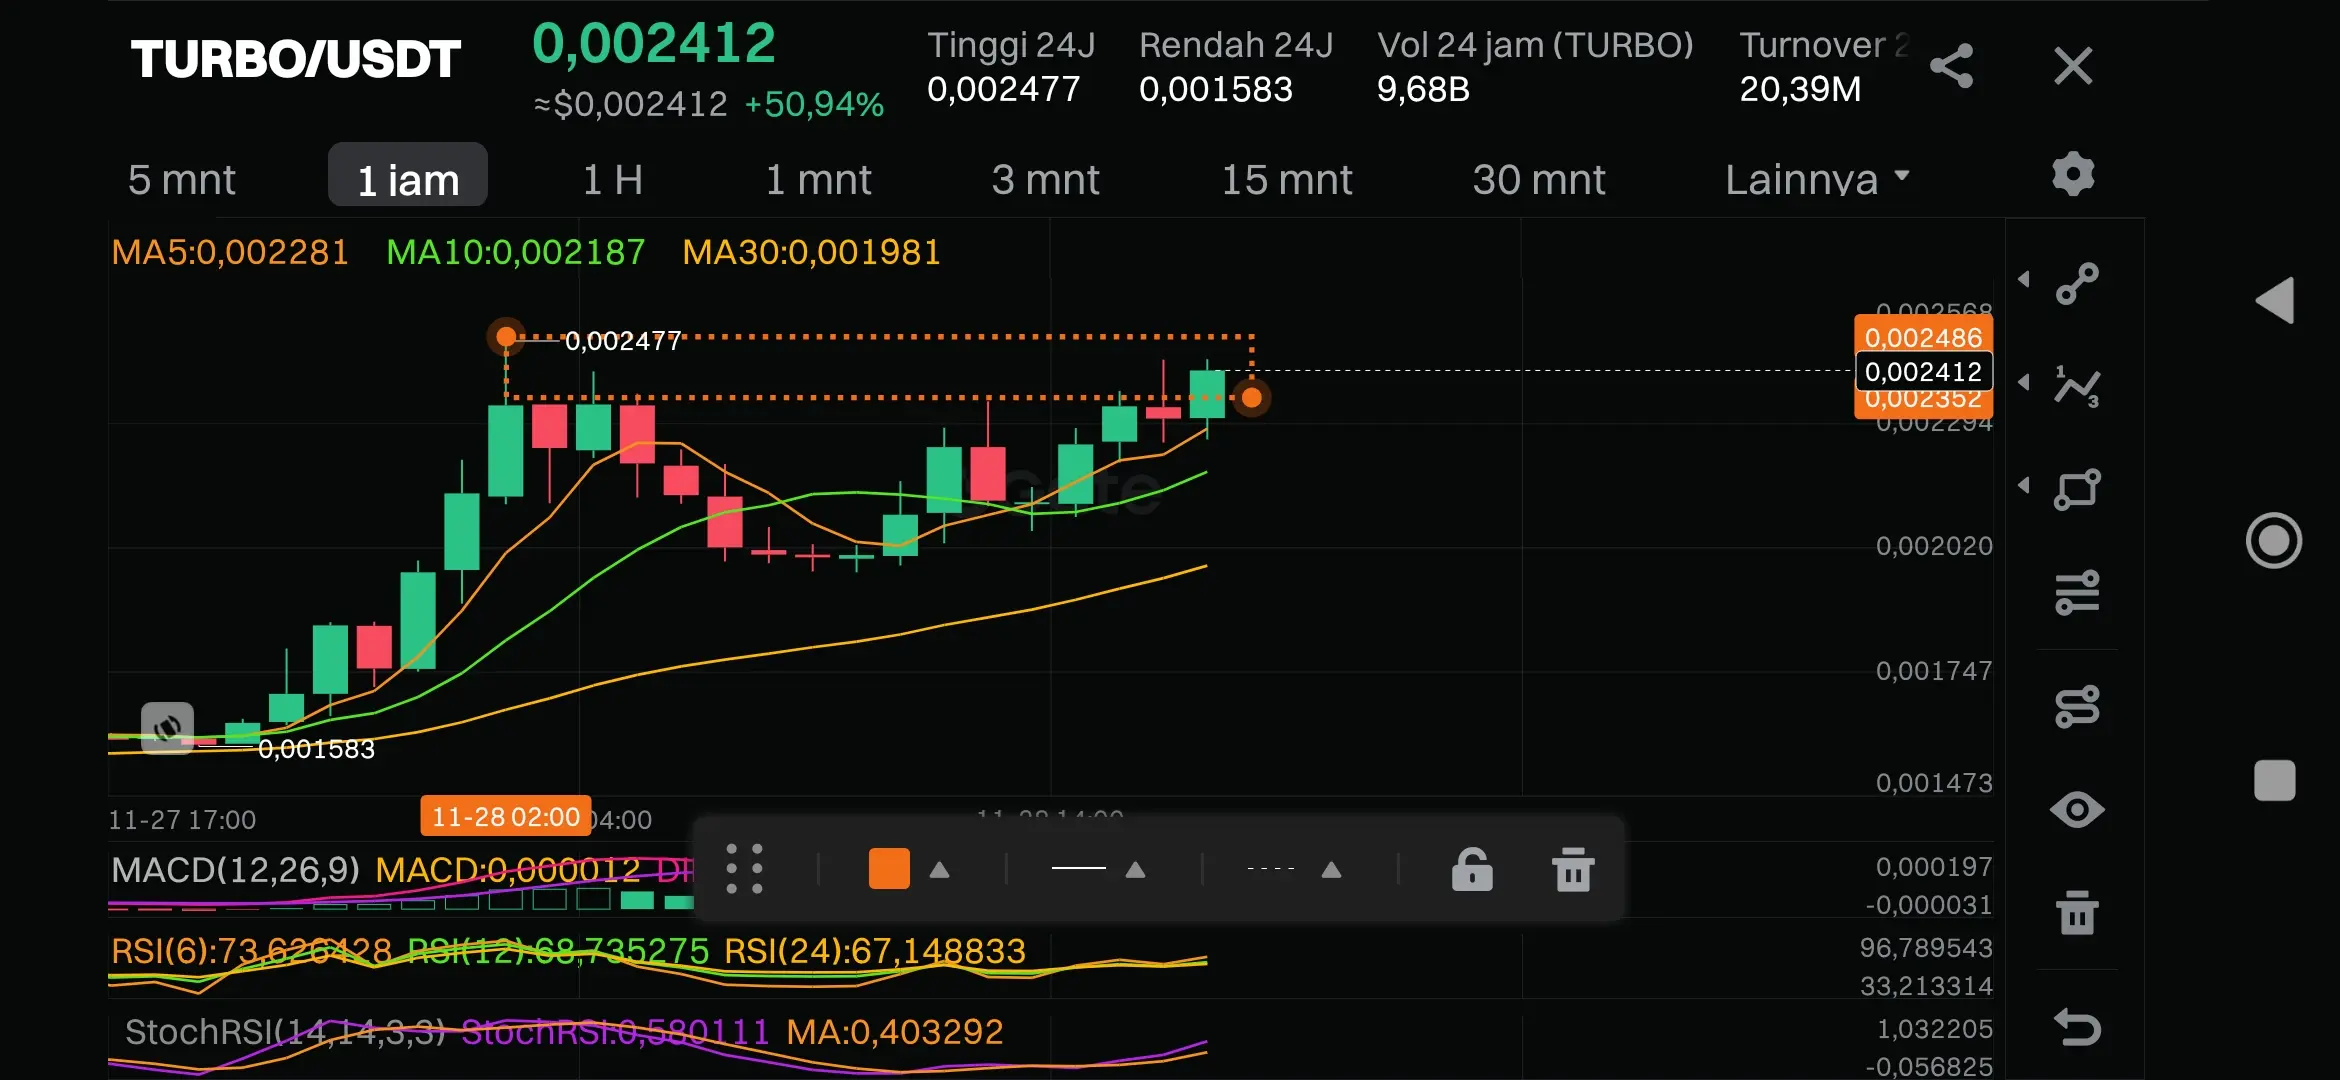
Task: Open chart settings gear icon
Action: 2073,175
